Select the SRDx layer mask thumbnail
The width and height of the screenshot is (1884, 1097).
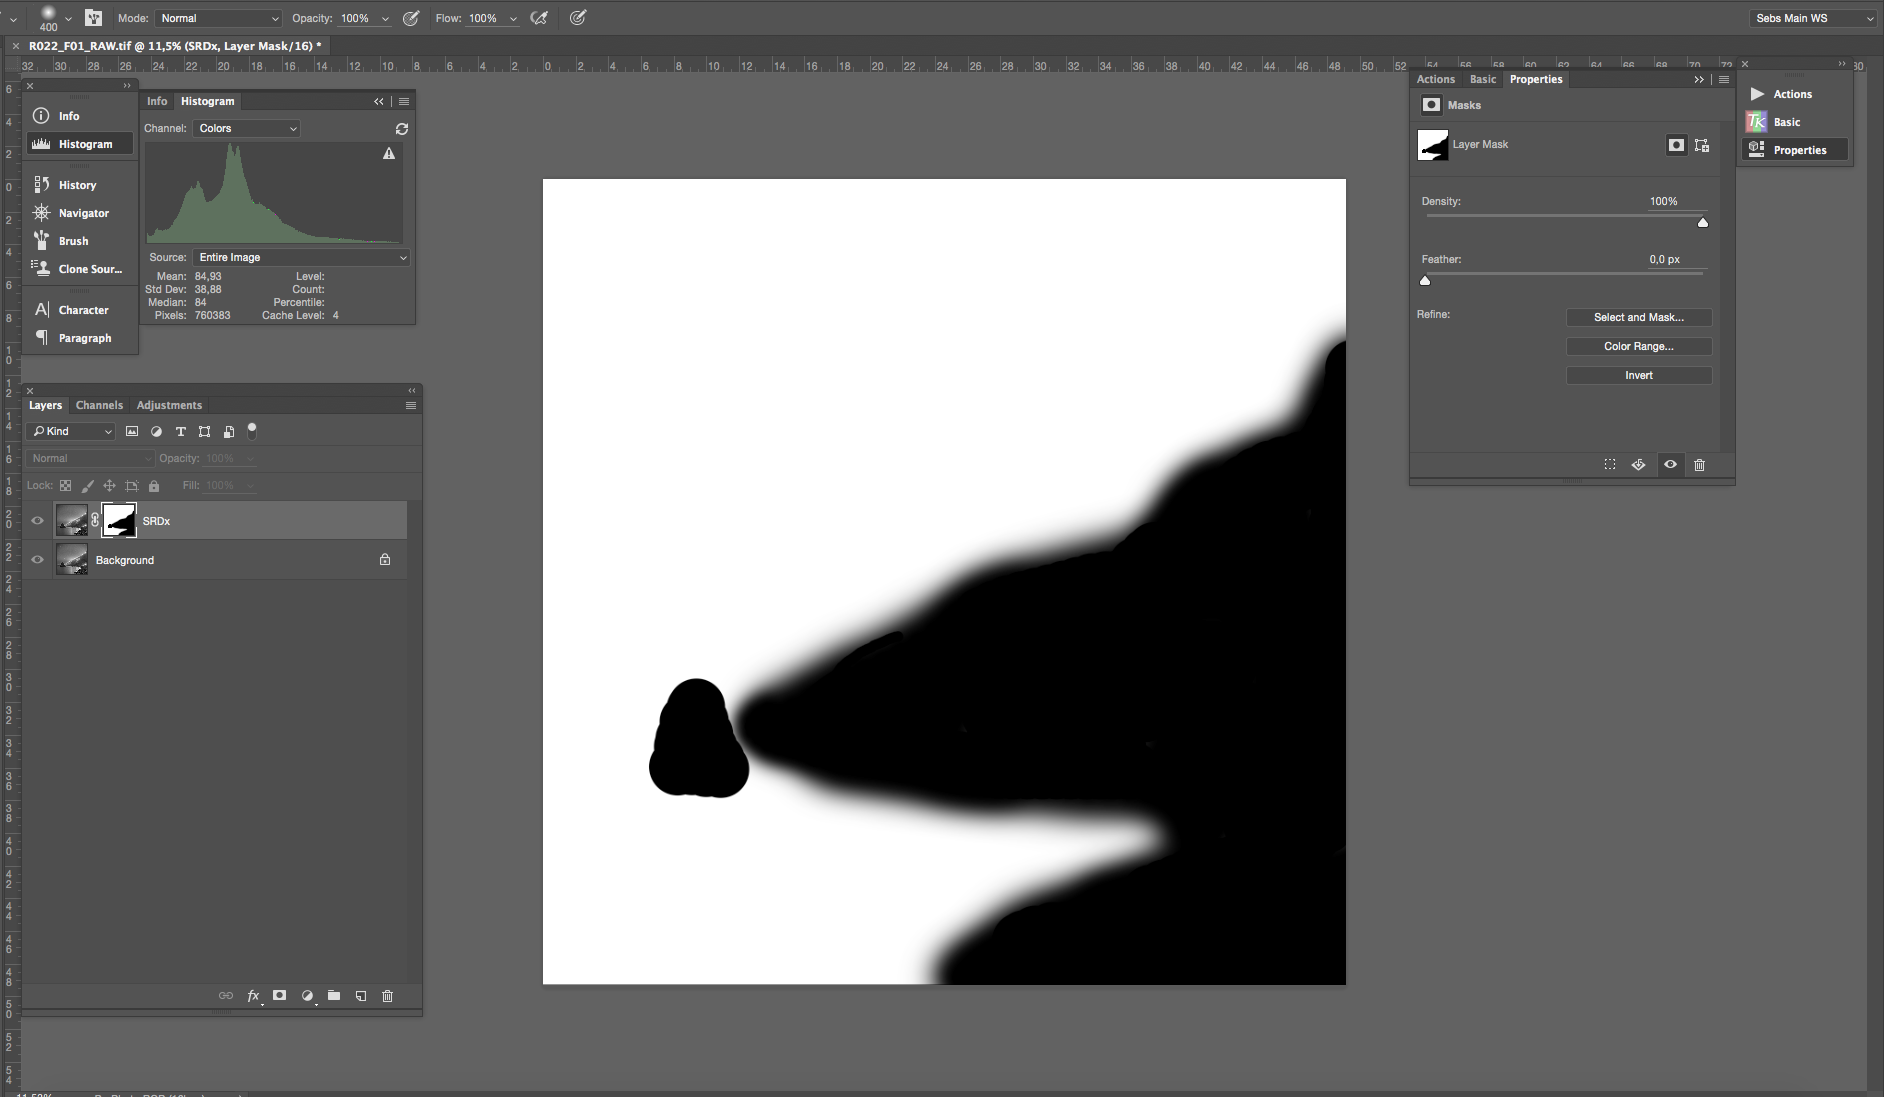click(x=119, y=520)
